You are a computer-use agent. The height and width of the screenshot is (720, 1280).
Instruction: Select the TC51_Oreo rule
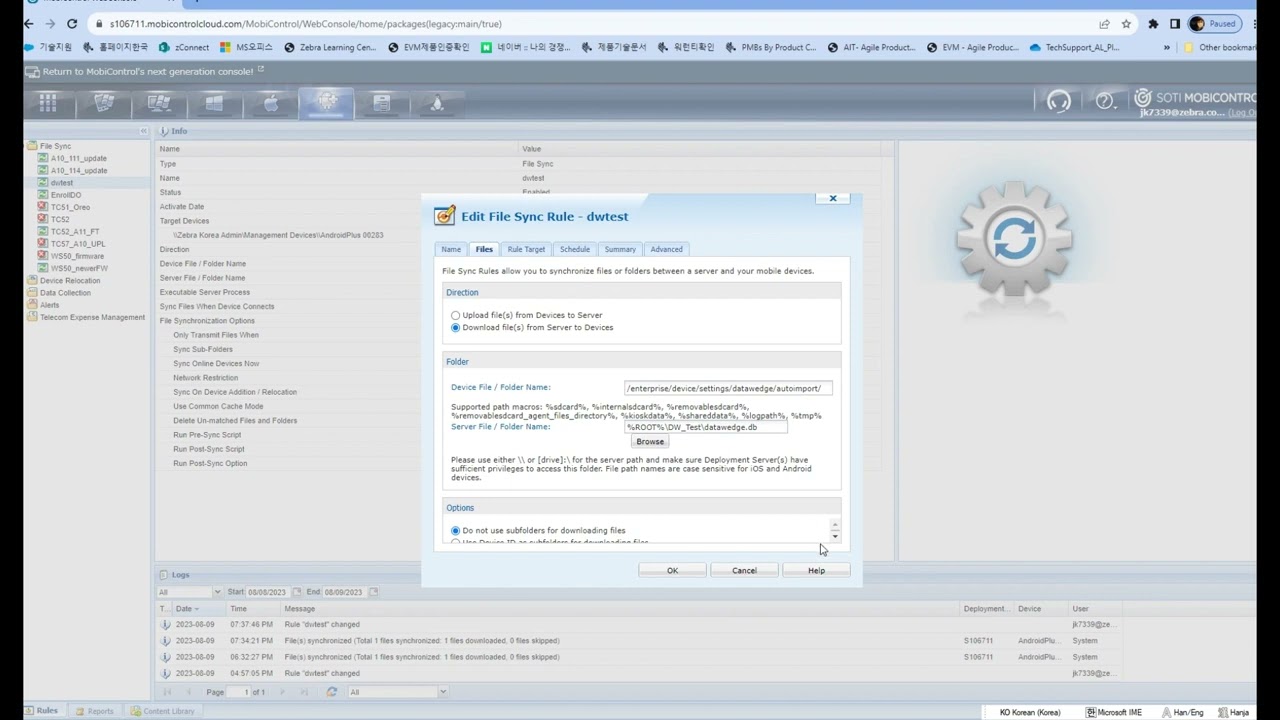click(70, 207)
